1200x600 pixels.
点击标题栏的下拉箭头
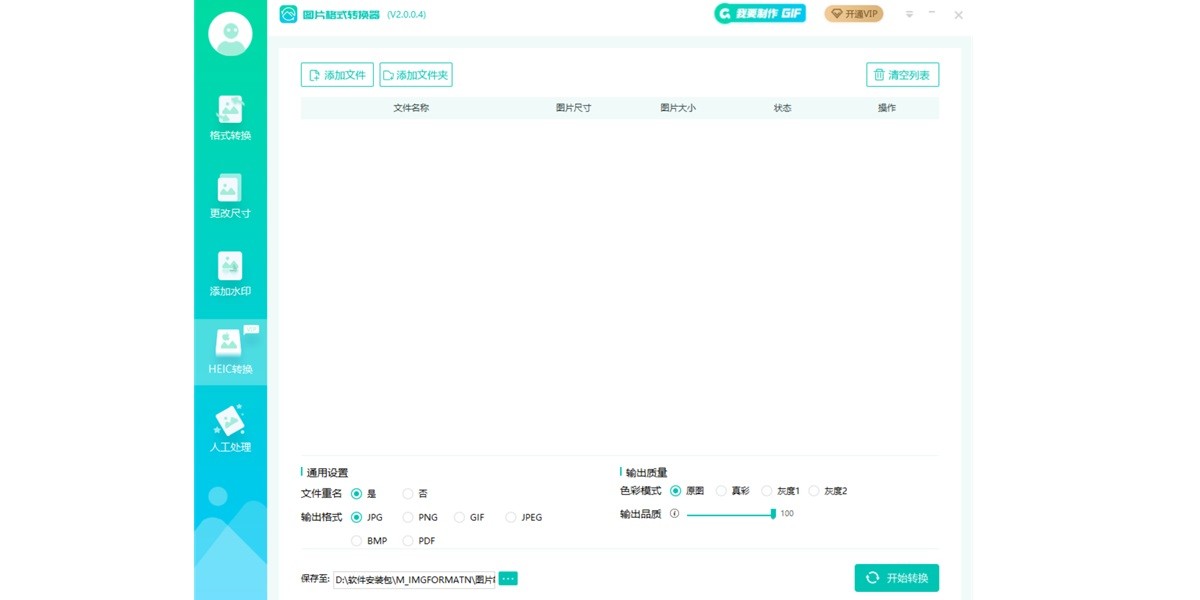(908, 14)
